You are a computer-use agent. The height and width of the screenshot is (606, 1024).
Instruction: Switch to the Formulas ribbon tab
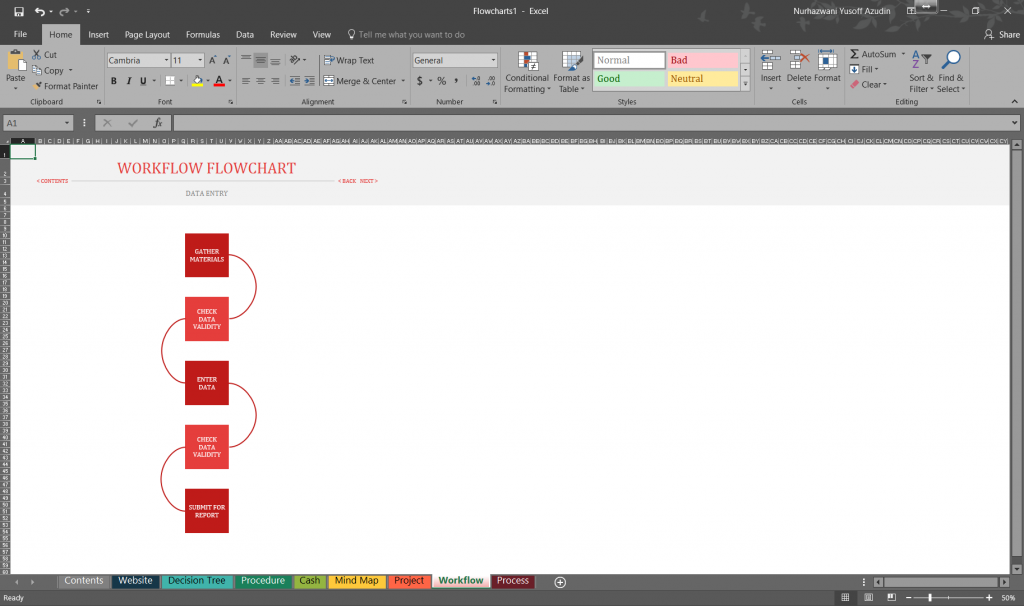(x=203, y=33)
